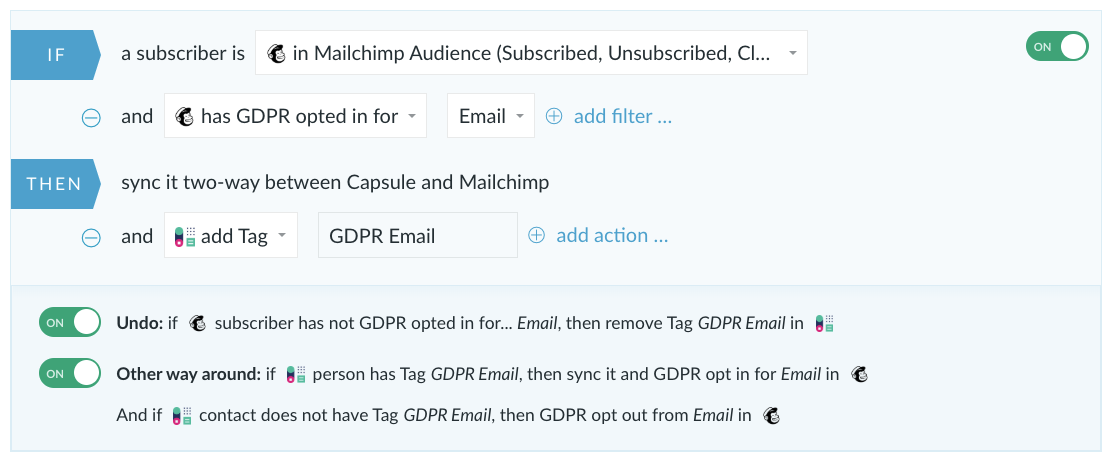Click the THEN rule label
Image resolution: width=1109 pixels, height=465 pixels.
[x=55, y=184]
